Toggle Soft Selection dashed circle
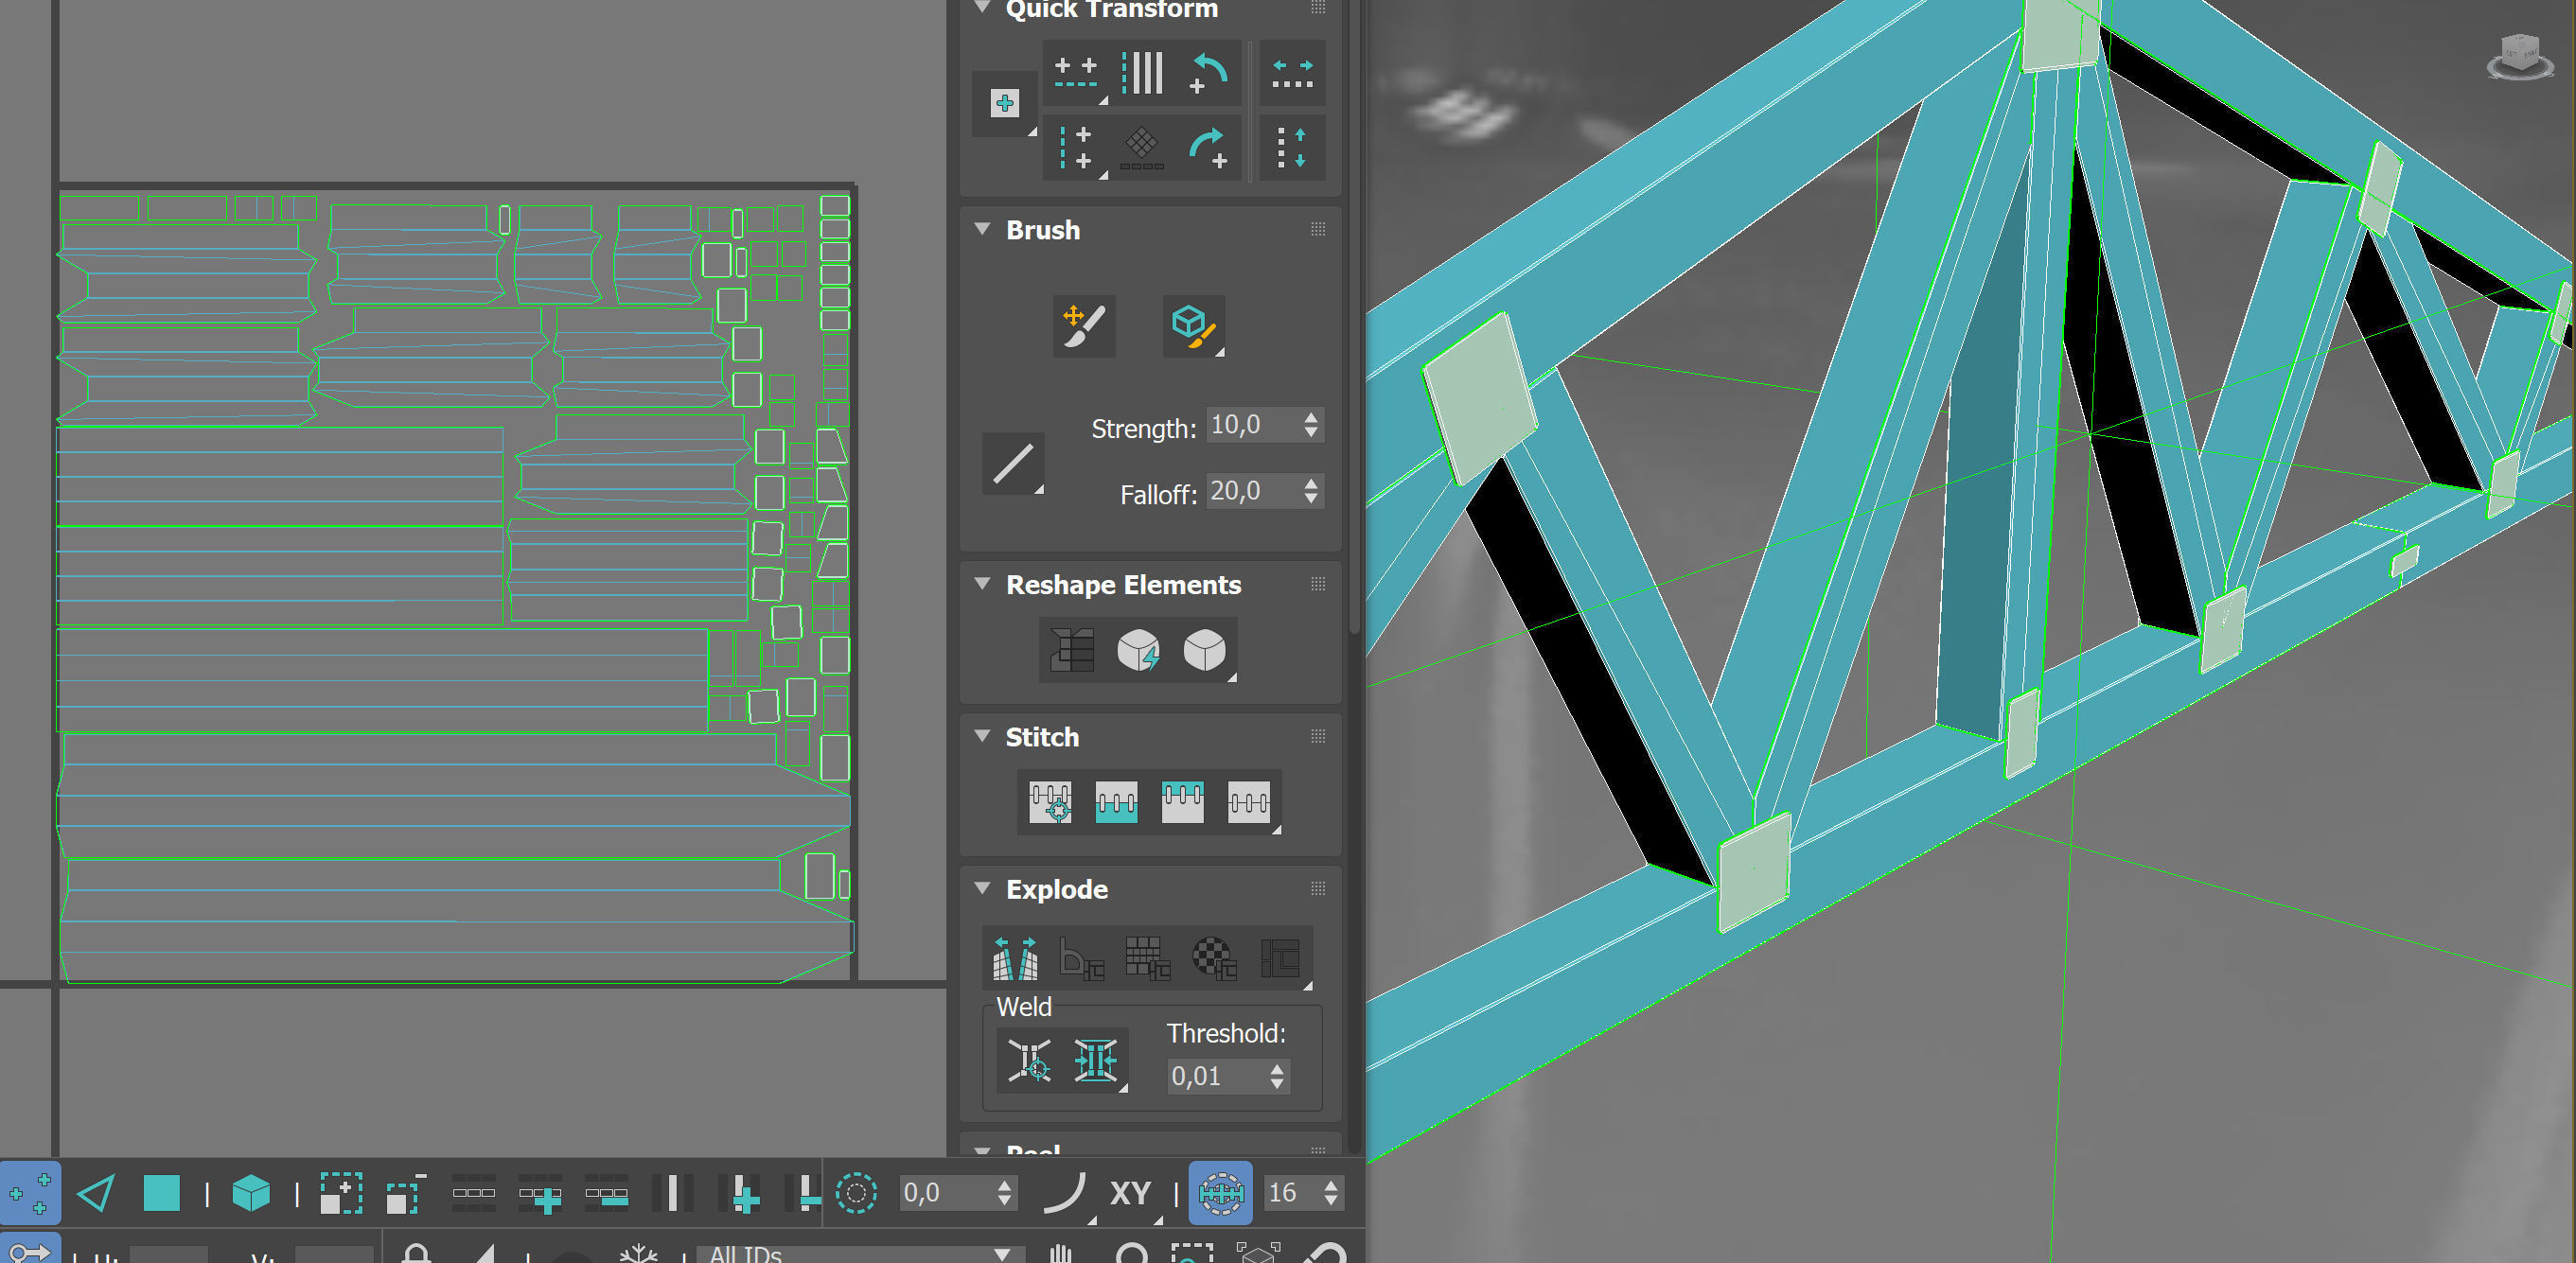The height and width of the screenshot is (1263, 2576). pyautogui.click(x=856, y=1193)
